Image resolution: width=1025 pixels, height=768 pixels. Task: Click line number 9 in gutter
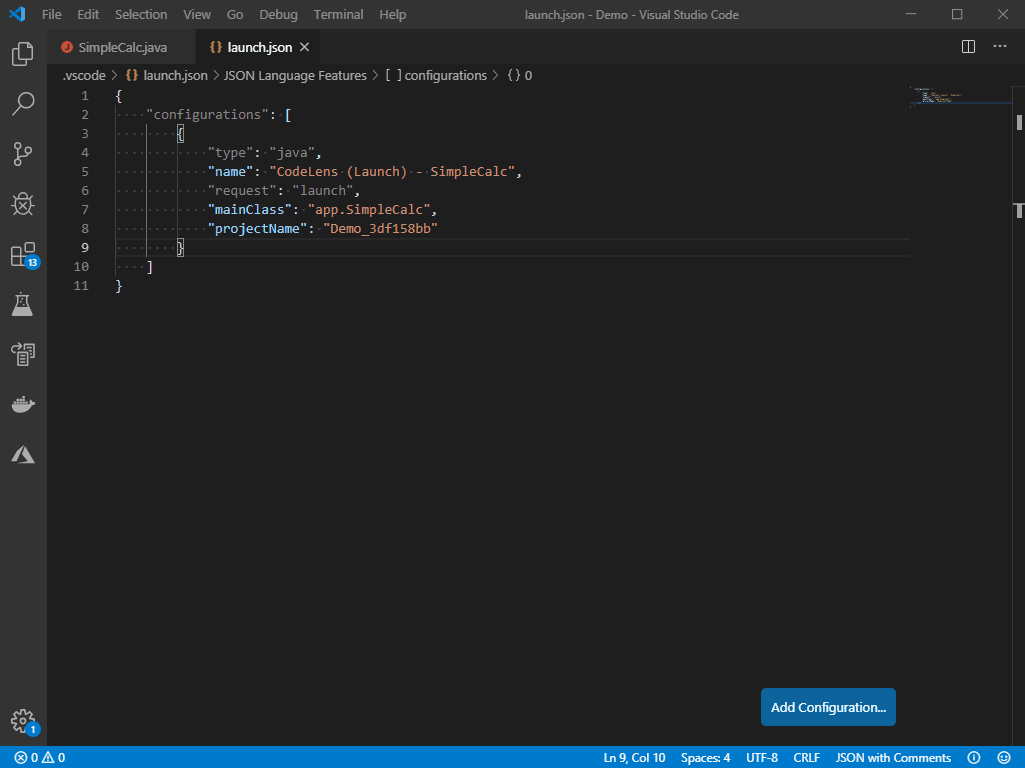[85, 247]
